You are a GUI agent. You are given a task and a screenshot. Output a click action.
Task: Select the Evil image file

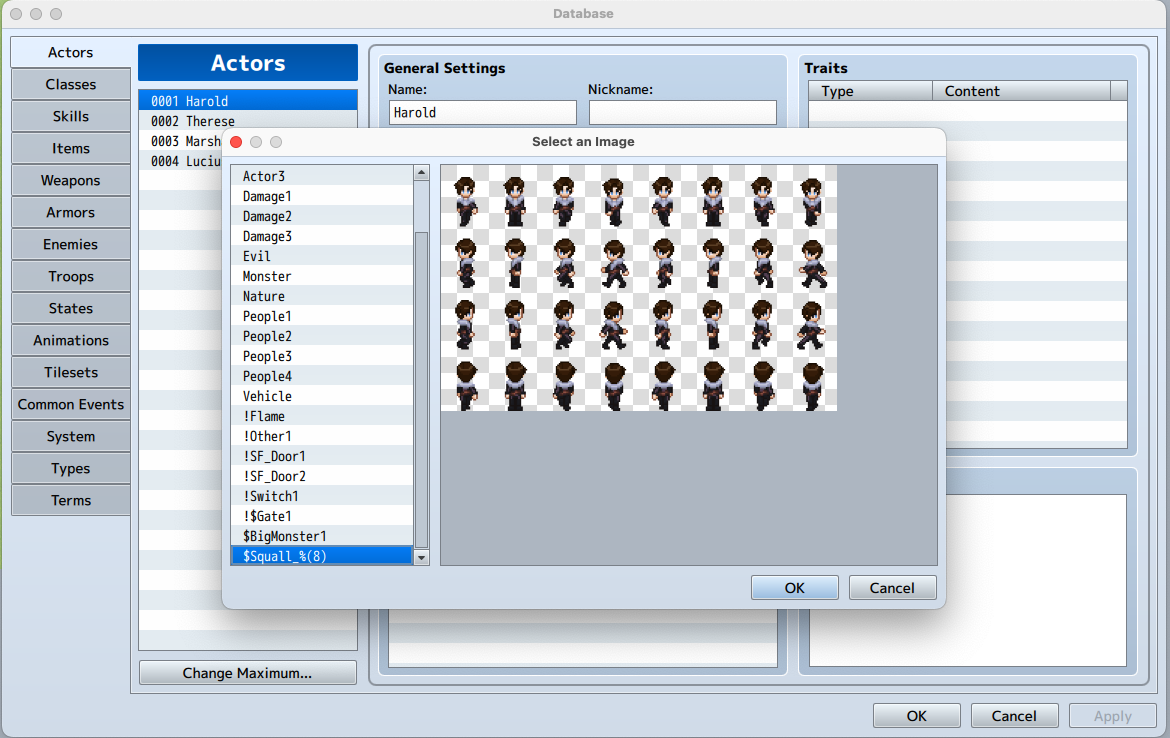[x=322, y=256]
